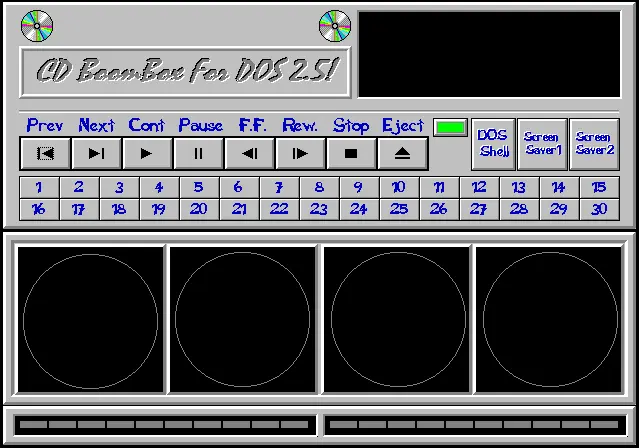Select track number 1

pos(39,187)
